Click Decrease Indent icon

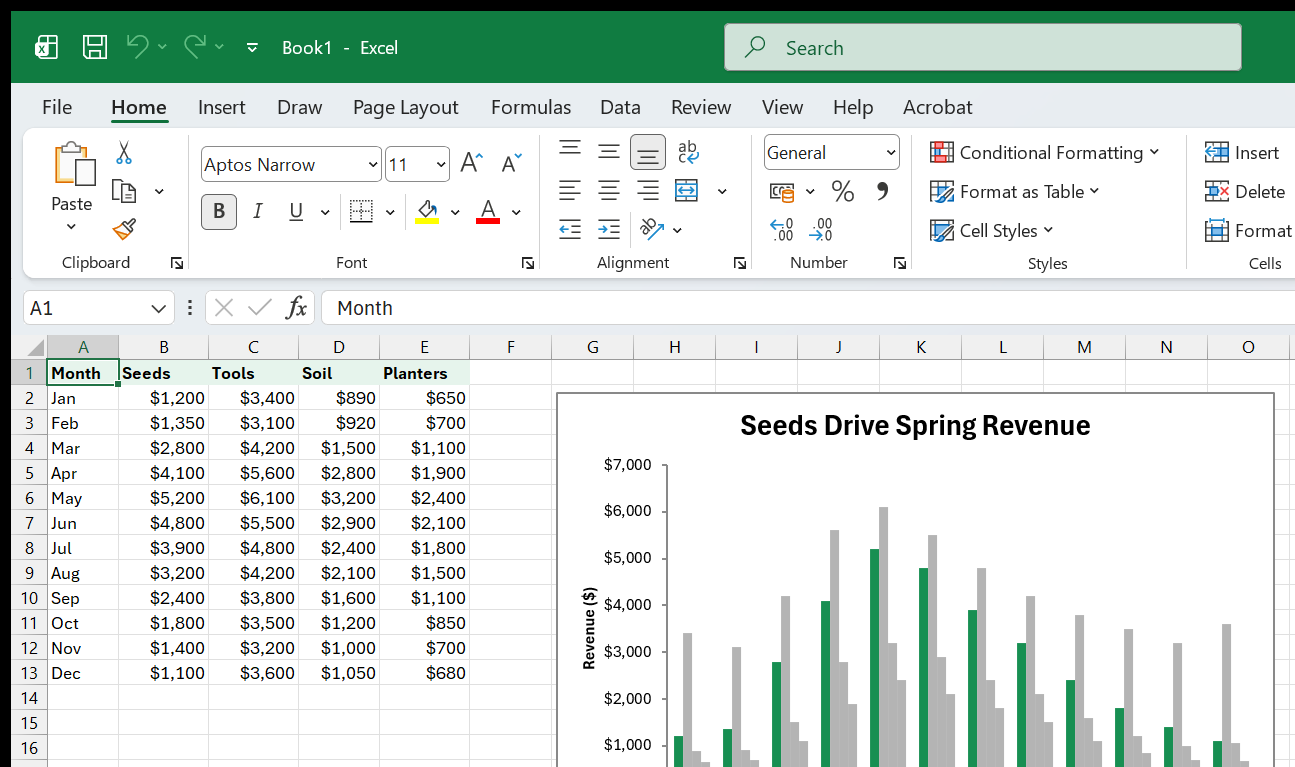tap(570, 229)
